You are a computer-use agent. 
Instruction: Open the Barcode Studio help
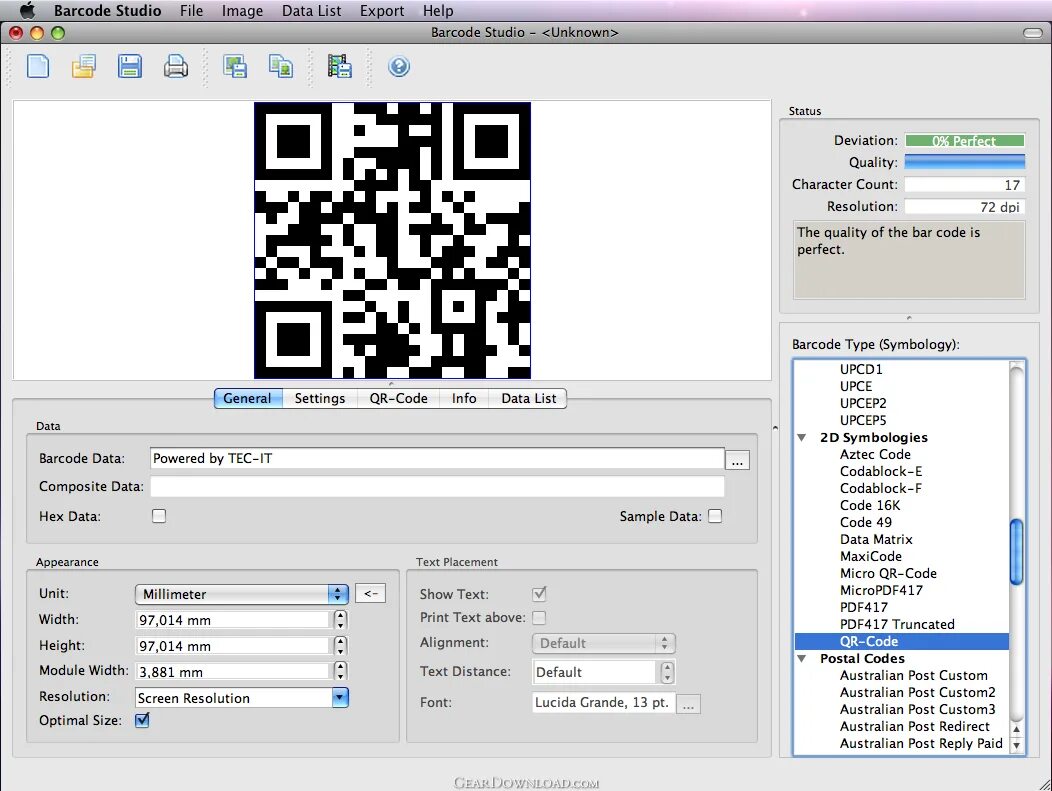click(399, 66)
